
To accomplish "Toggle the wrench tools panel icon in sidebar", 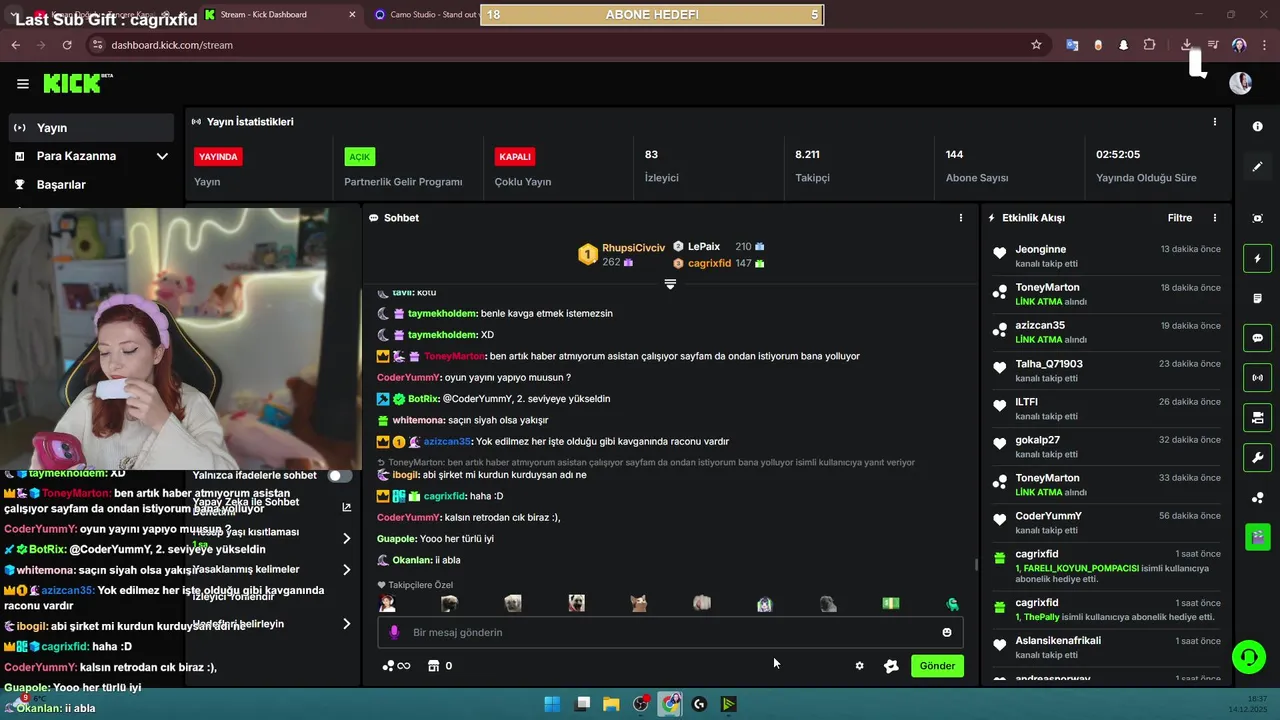I will (x=1257, y=458).
